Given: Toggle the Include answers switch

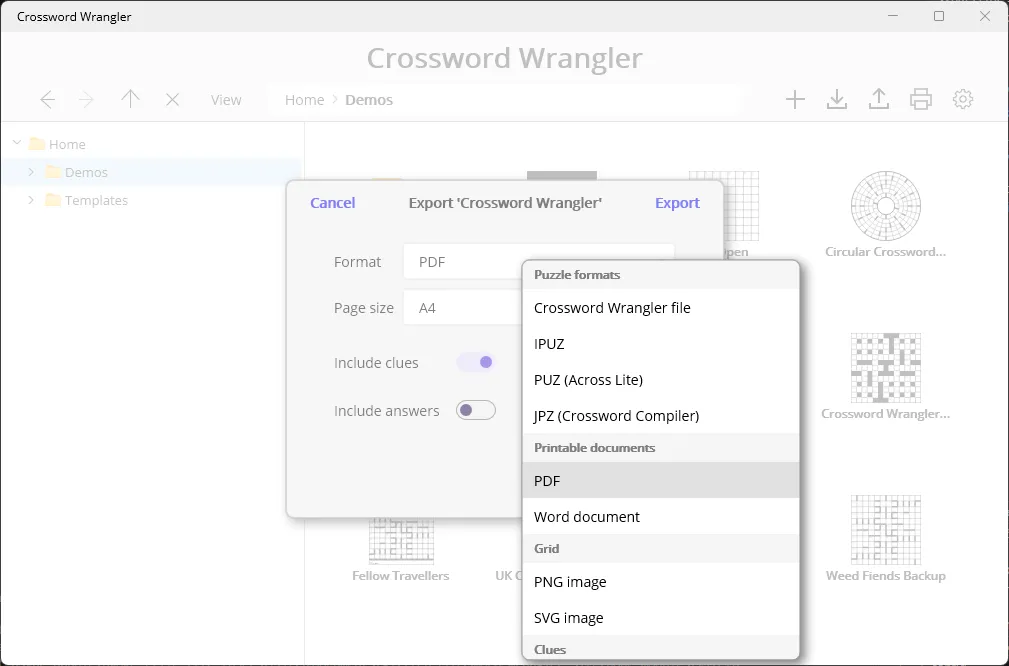Looking at the screenshot, I should point(476,410).
